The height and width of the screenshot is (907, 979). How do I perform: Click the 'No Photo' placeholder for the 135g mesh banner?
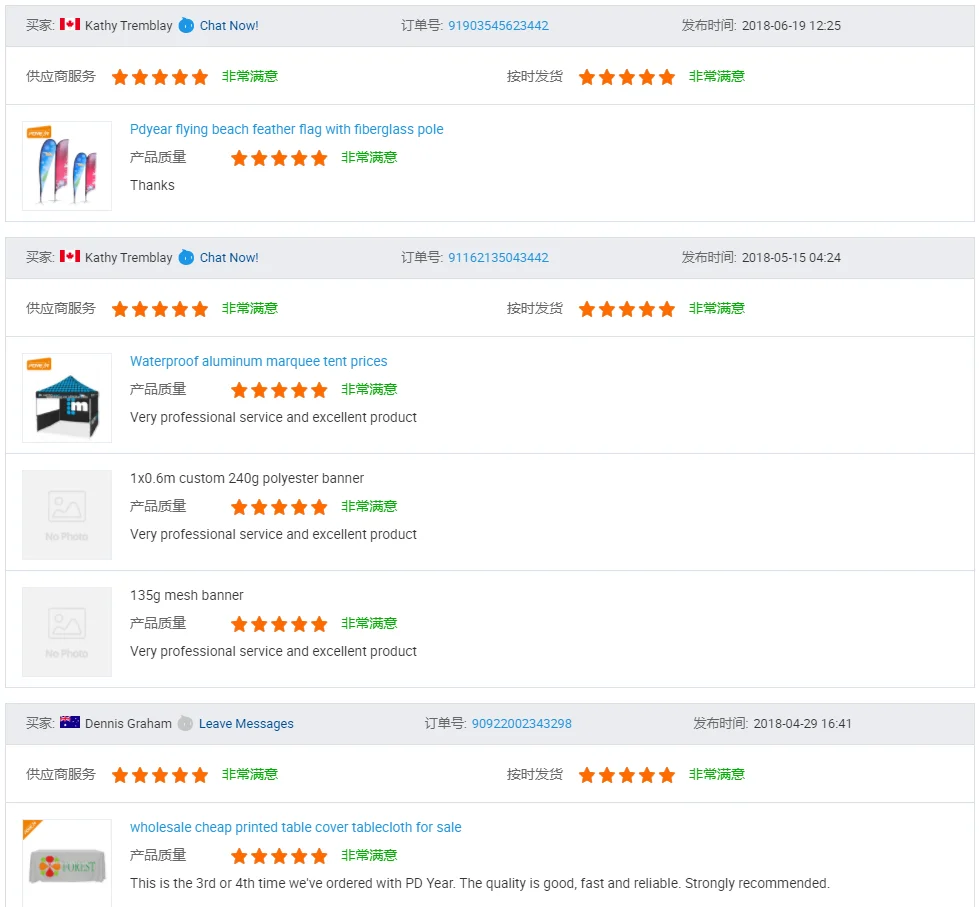point(67,631)
